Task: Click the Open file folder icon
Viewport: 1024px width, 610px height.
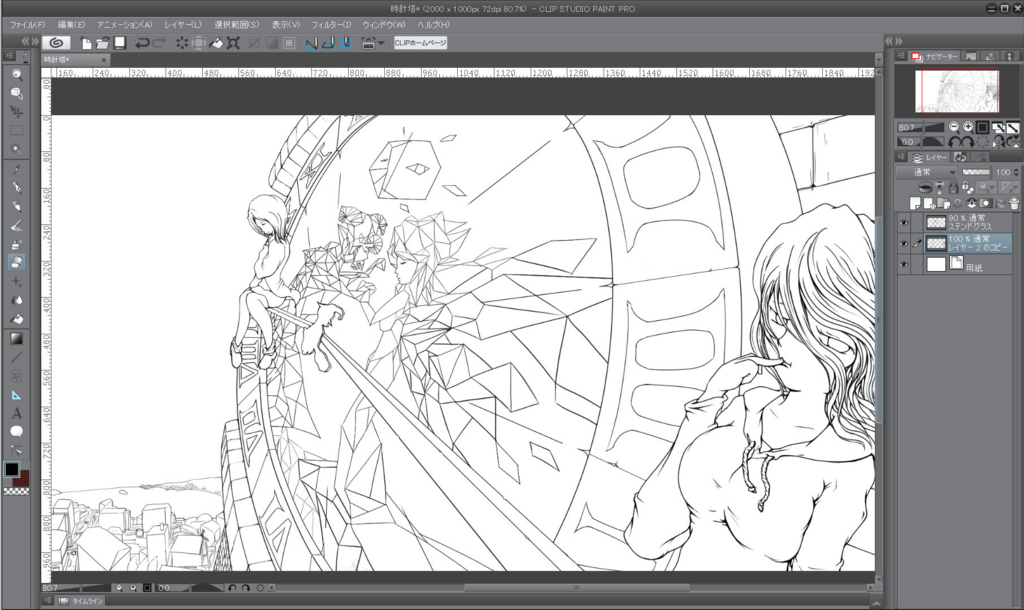Action: point(103,43)
